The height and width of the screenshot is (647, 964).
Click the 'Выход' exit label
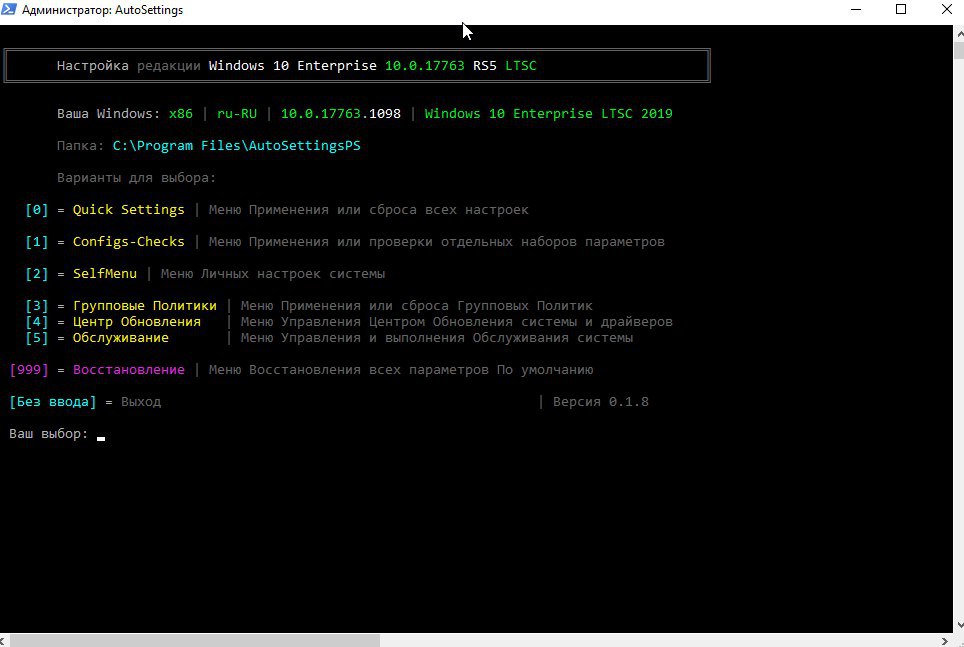(141, 402)
